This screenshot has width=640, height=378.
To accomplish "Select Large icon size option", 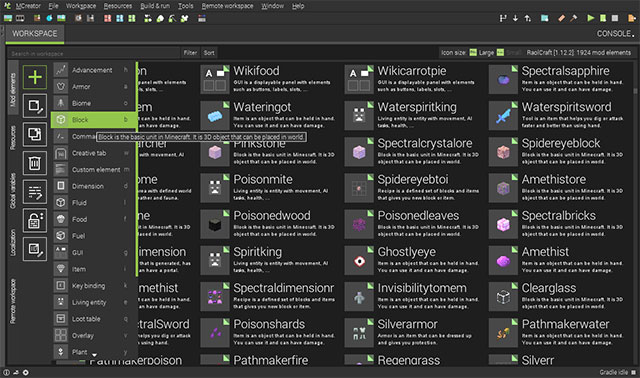I will (482, 53).
